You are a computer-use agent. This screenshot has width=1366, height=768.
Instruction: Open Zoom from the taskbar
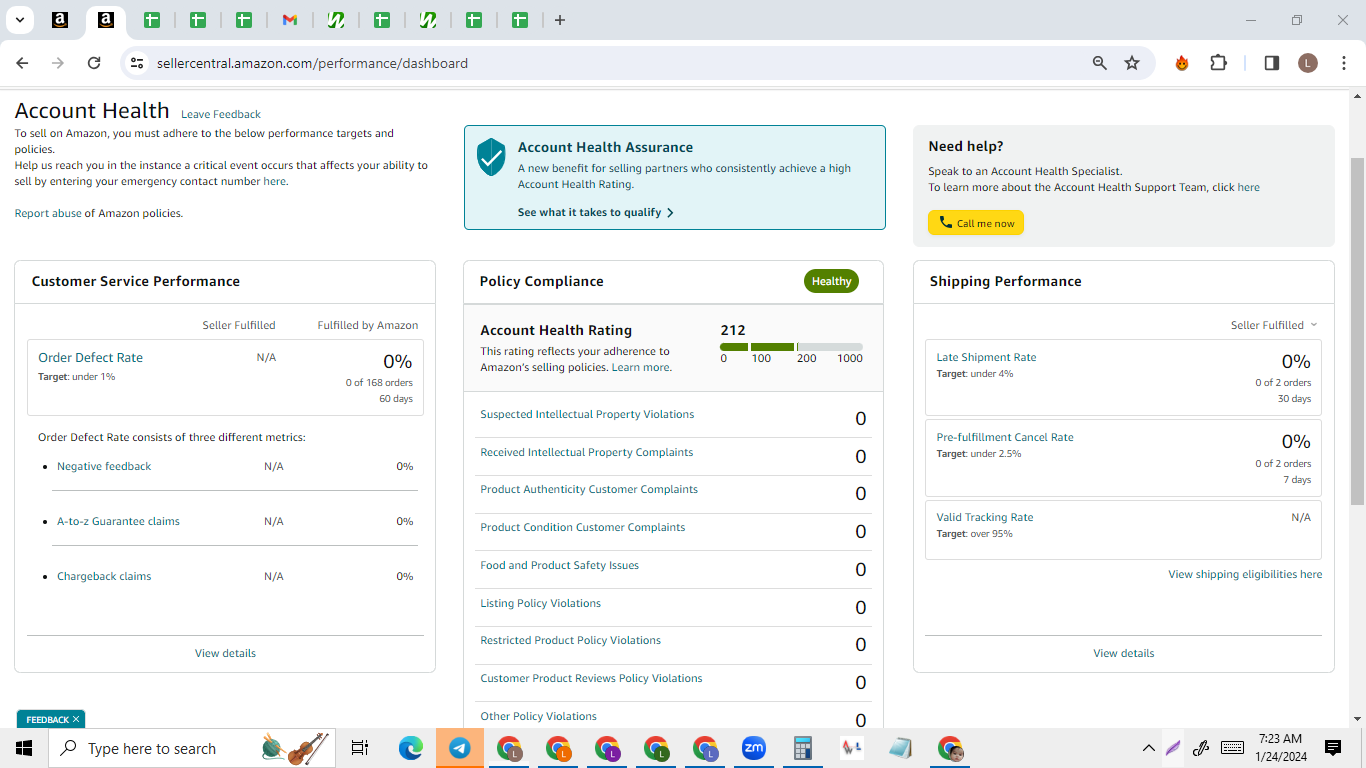(753, 748)
